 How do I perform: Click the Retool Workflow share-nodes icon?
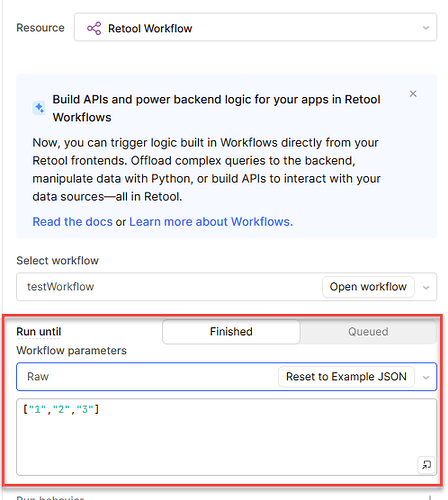click(94, 28)
